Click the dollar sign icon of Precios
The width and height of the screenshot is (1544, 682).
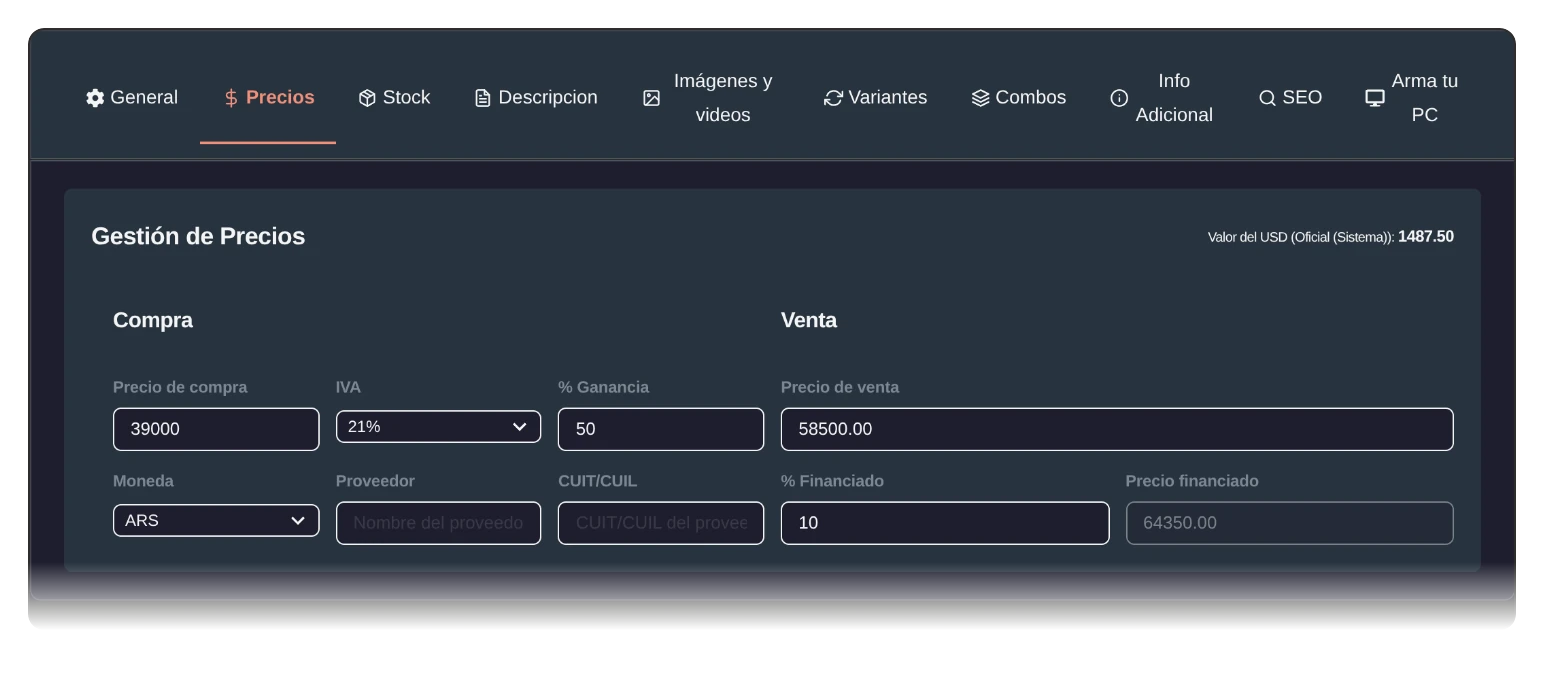click(x=231, y=98)
